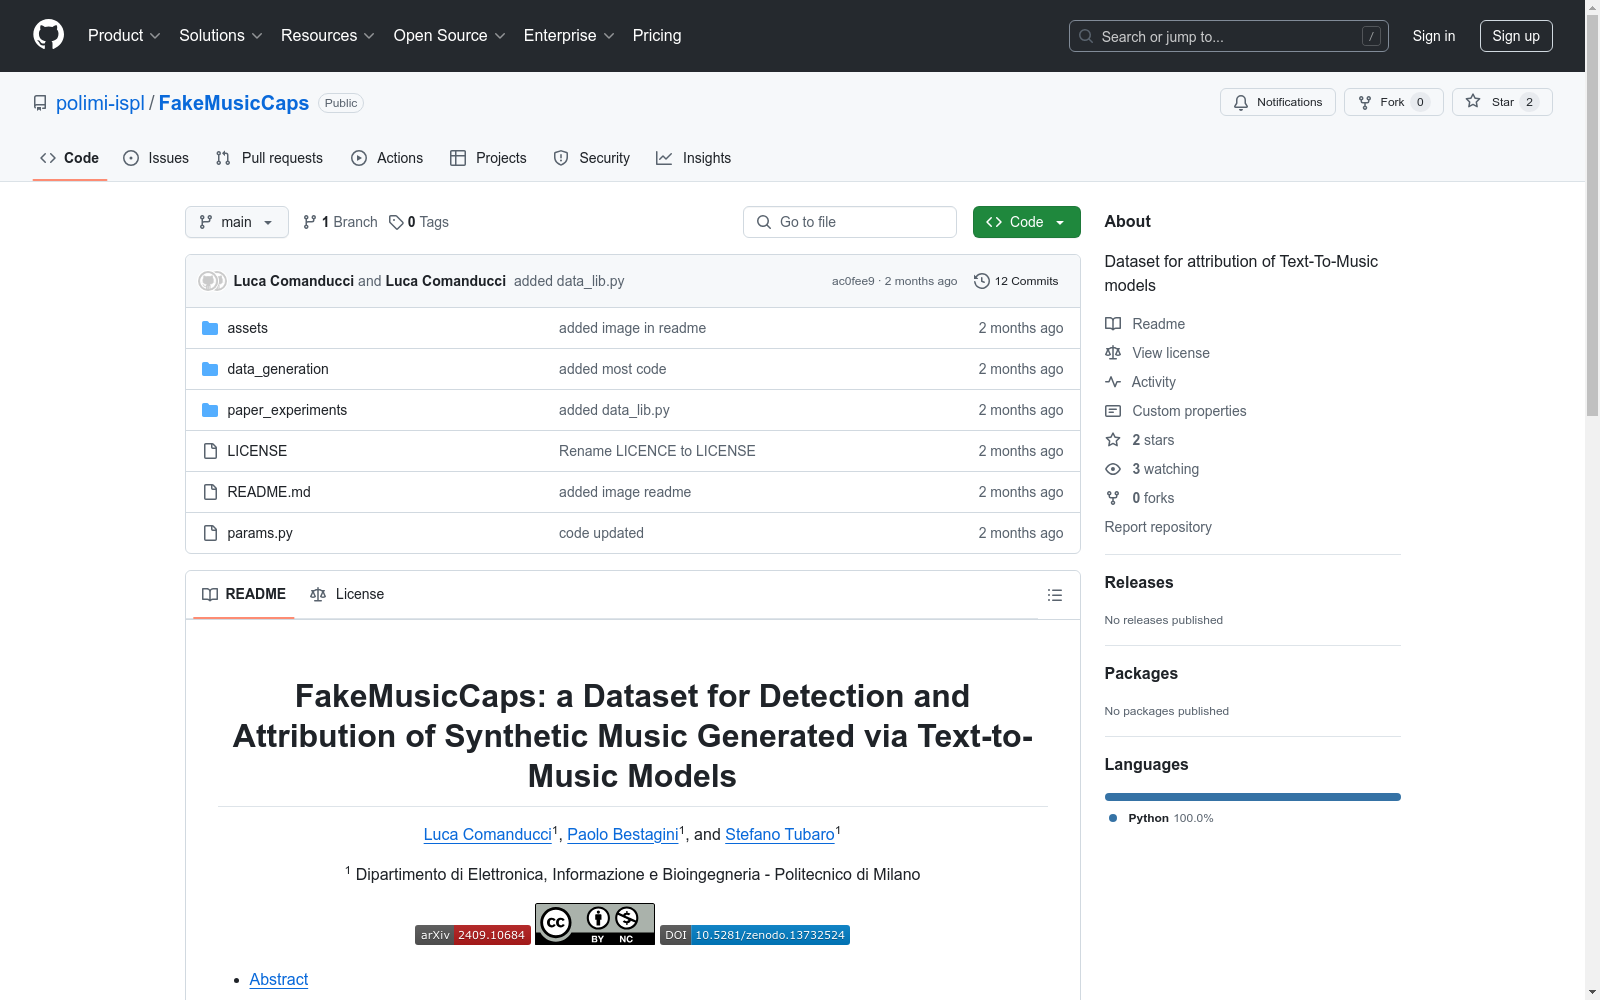Switch to the Insights tab
The height and width of the screenshot is (1000, 1600).
click(x=694, y=158)
